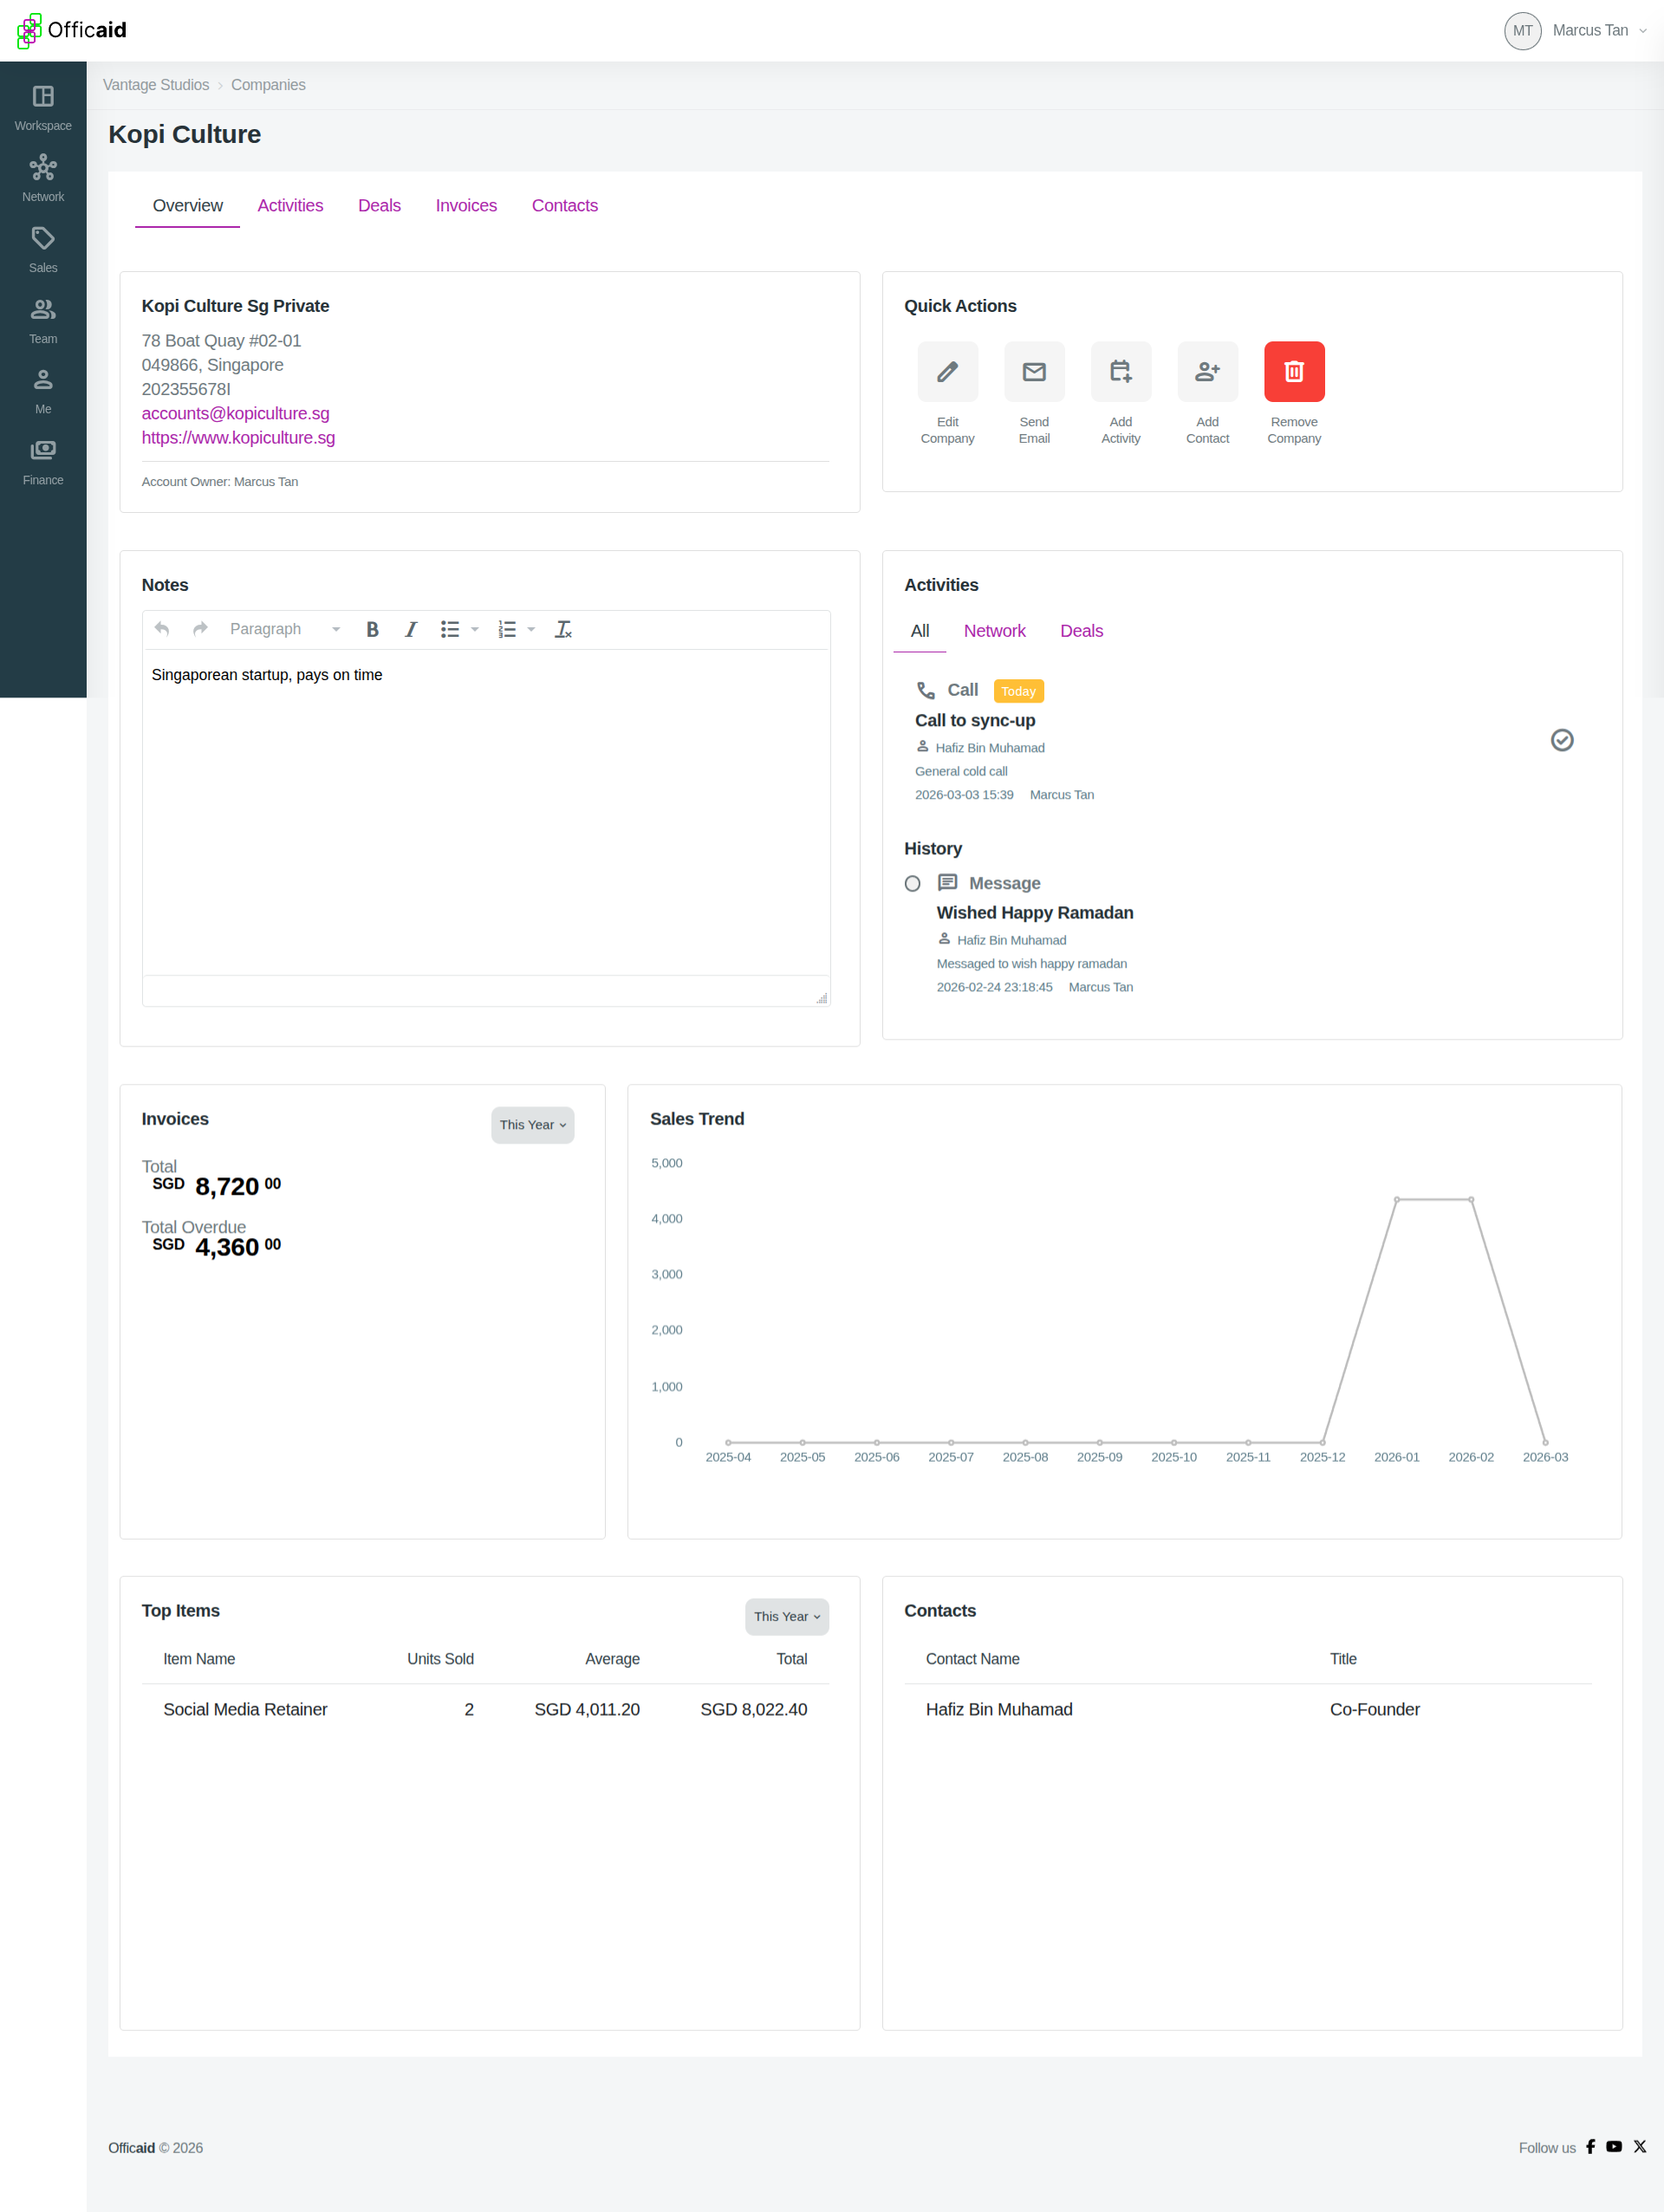The image size is (1664, 2212).
Task: Open the kopiculture.sg website link
Action: point(237,437)
